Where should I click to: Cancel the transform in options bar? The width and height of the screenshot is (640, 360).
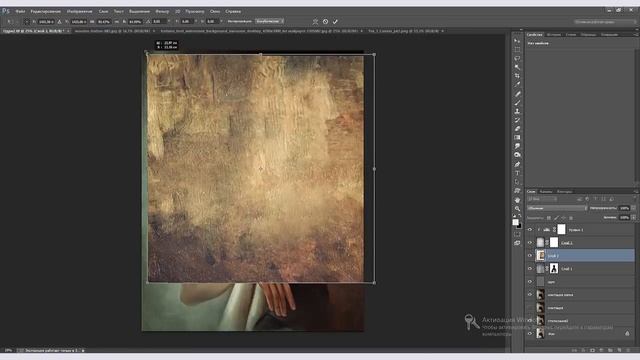pyautogui.click(x=325, y=21)
